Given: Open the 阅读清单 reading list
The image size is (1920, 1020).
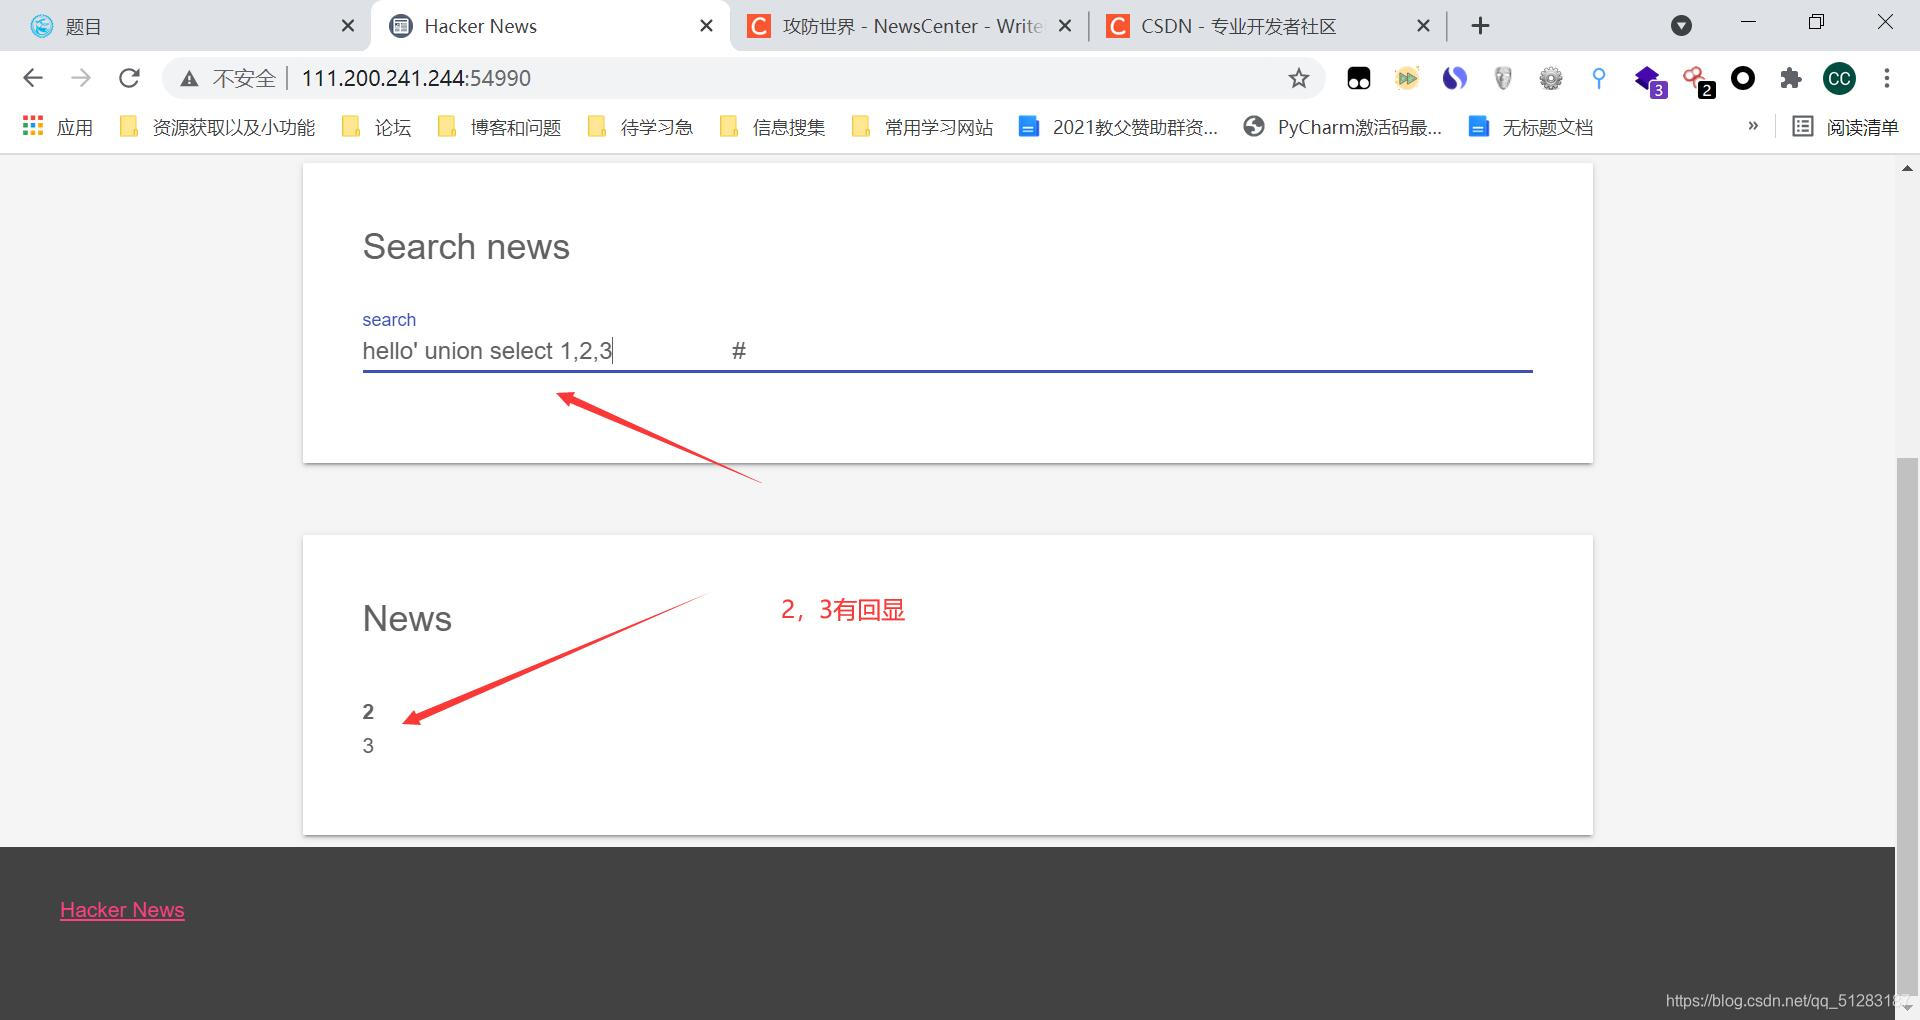Looking at the screenshot, I should (1845, 127).
